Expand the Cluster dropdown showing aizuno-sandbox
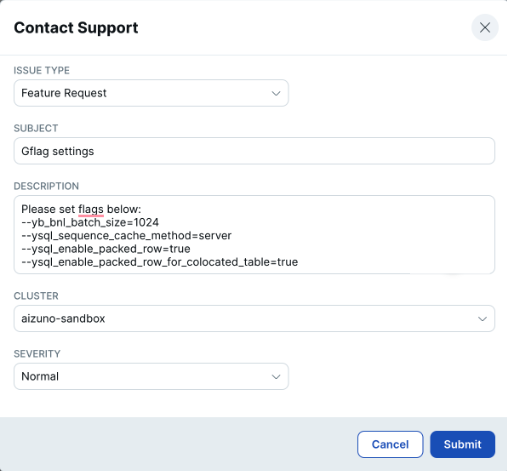This screenshot has width=507, height=471. coord(254,318)
